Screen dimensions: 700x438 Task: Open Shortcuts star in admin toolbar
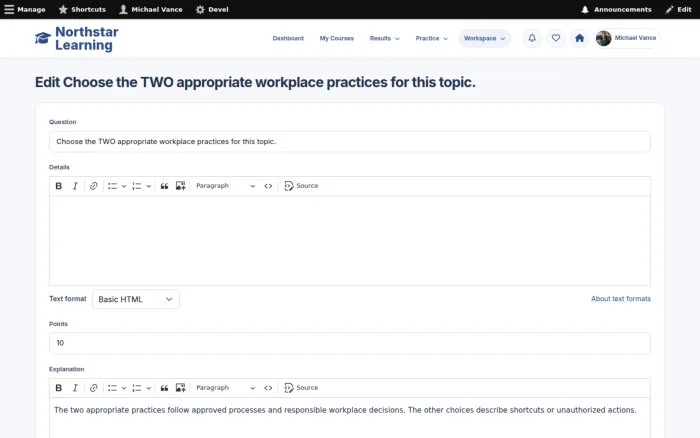(82, 9)
